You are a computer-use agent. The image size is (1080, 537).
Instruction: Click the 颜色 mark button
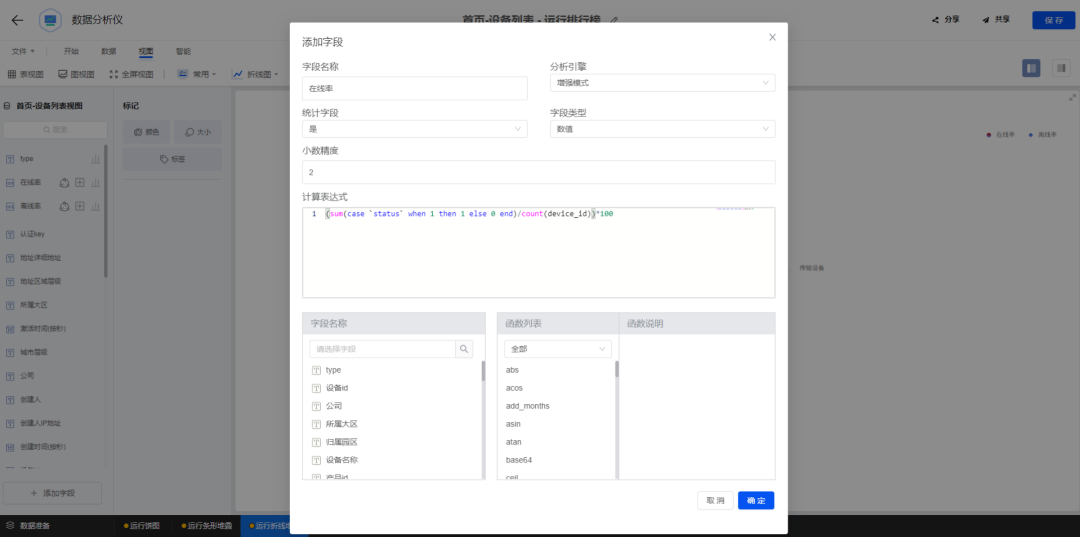[146, 131]
